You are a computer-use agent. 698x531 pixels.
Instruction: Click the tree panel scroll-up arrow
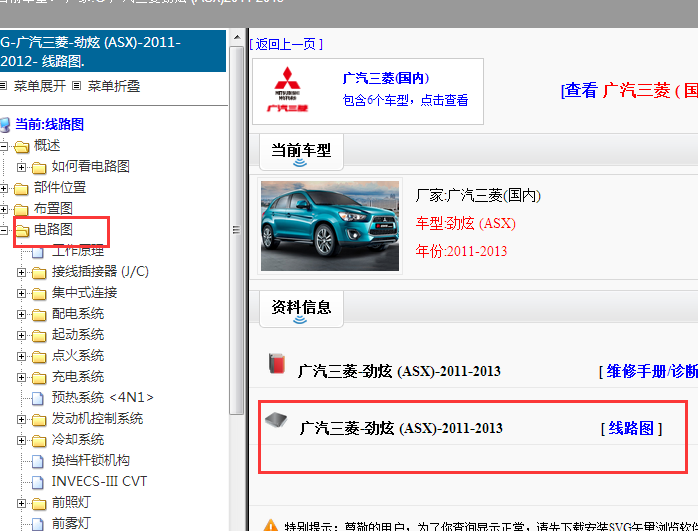[x=237, y=37]
